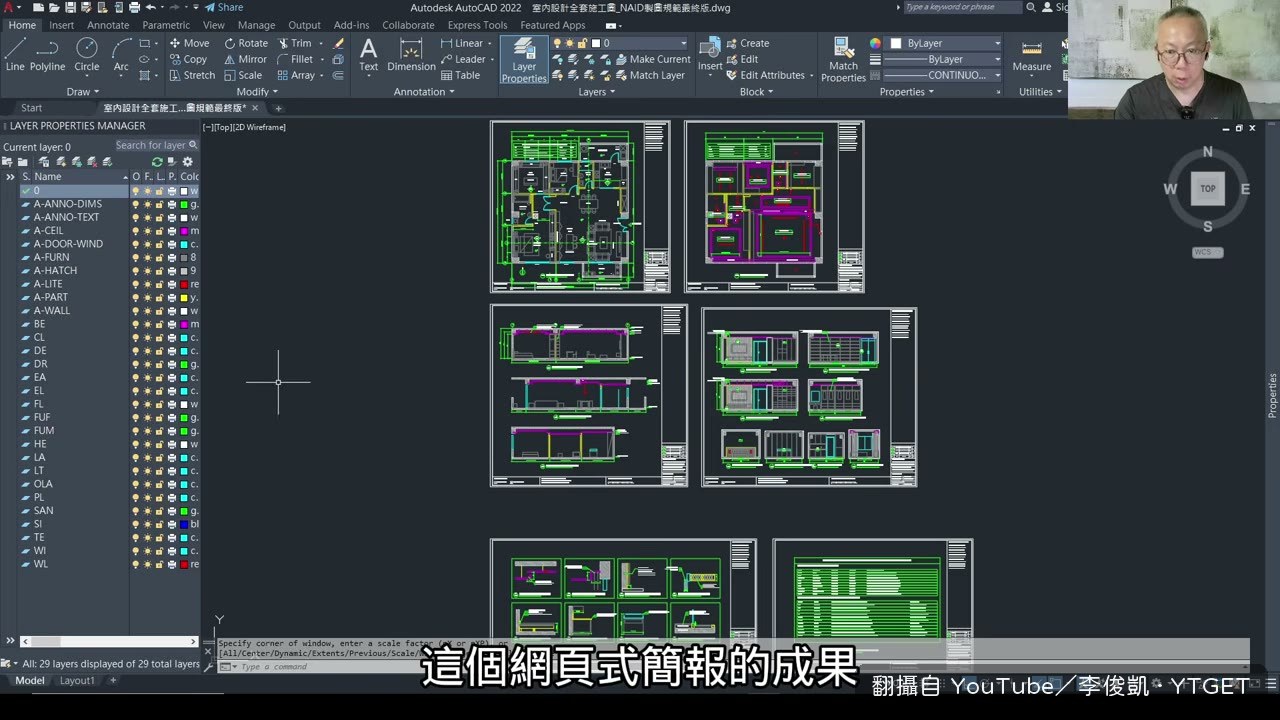Lock the A-CEIL layer
Image resolution: width=1280 pixels, height=720 pixels.
pyautogui.click(x=160, y=231)
